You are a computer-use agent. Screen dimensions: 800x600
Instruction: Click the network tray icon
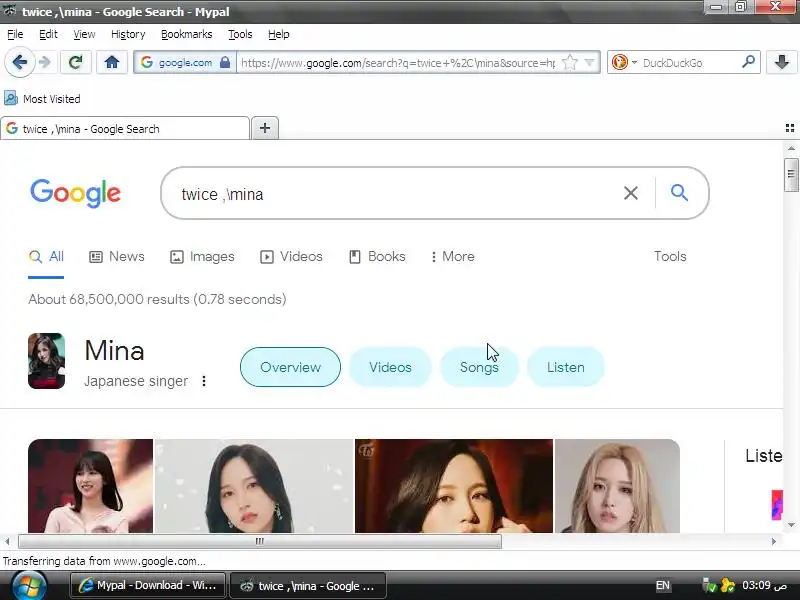709,585
